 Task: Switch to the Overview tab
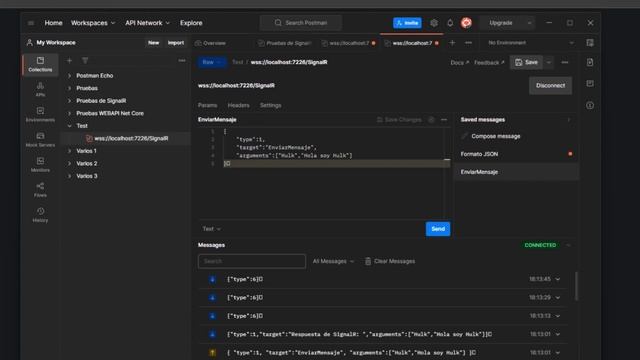pyautogui.click(x=211, y=43)
